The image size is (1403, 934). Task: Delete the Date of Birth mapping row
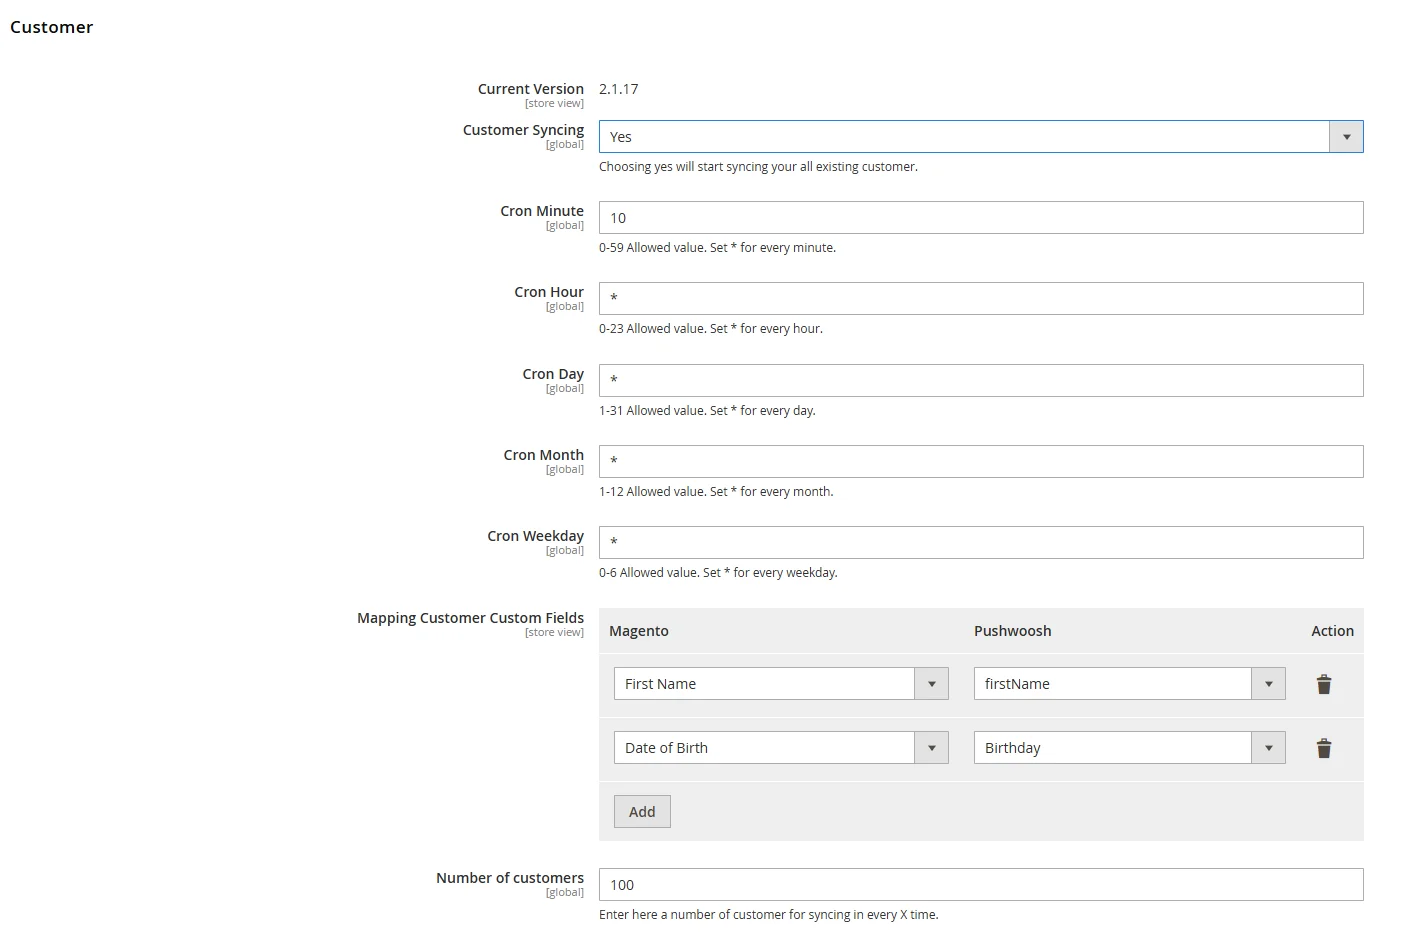tap(1323, 748)
